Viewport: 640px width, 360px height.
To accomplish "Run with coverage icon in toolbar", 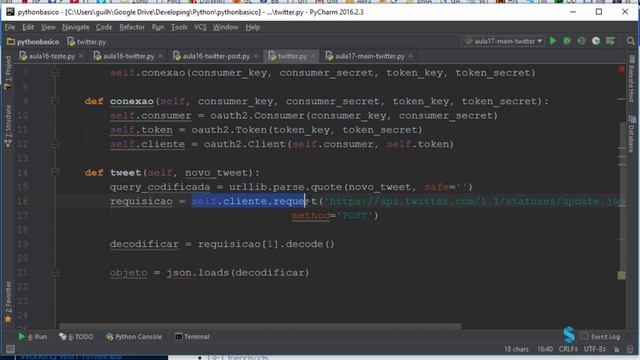I will click(x=581, y=41).
